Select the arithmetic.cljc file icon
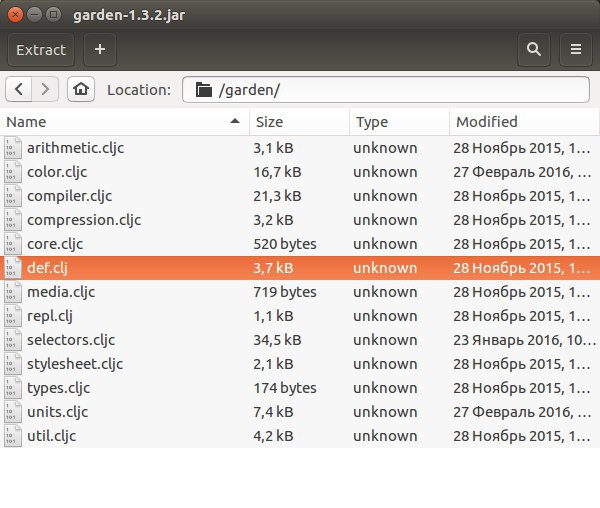 click(13, 148)
